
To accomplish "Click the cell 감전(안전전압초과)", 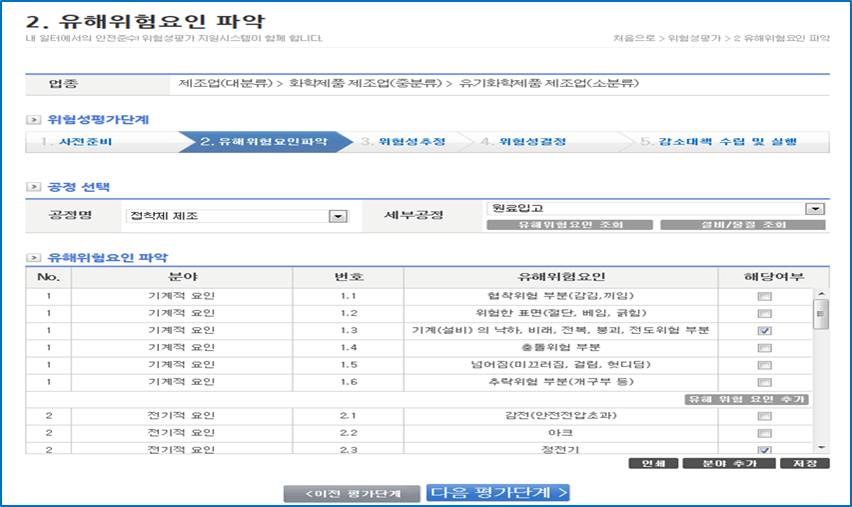I will click(561, 416).
